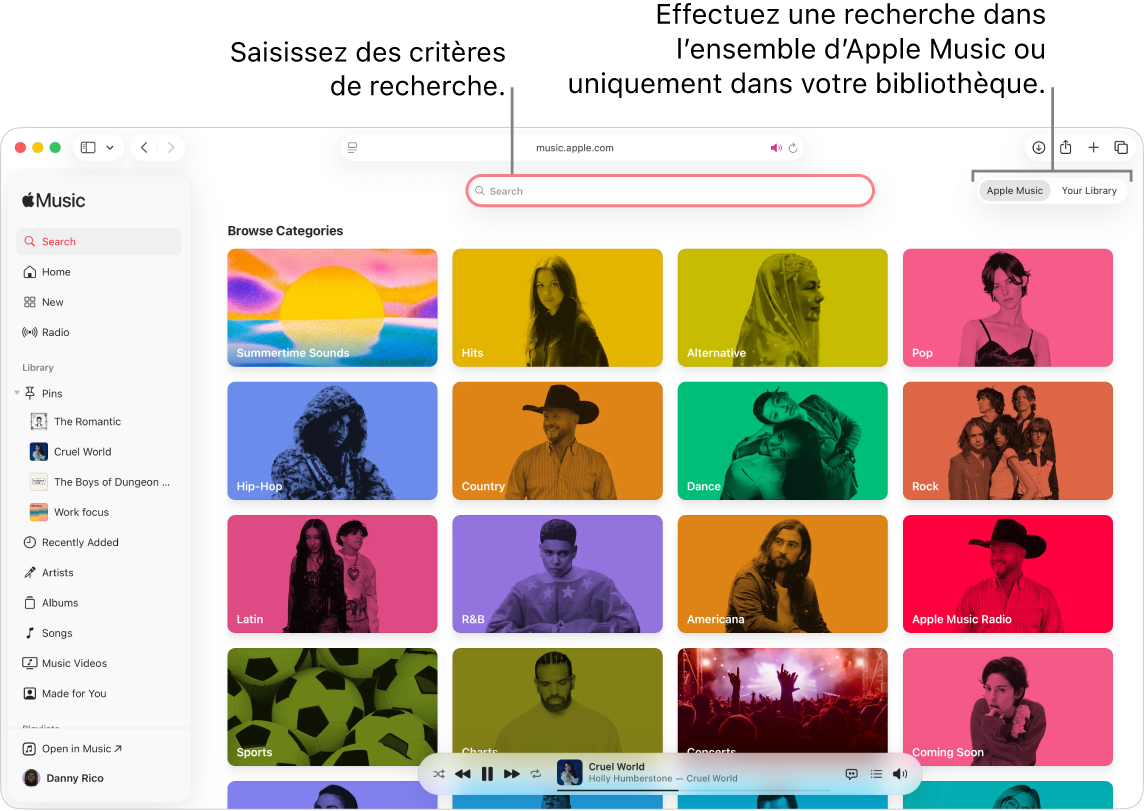Click the playback progress bar

[x=693, y=791]
